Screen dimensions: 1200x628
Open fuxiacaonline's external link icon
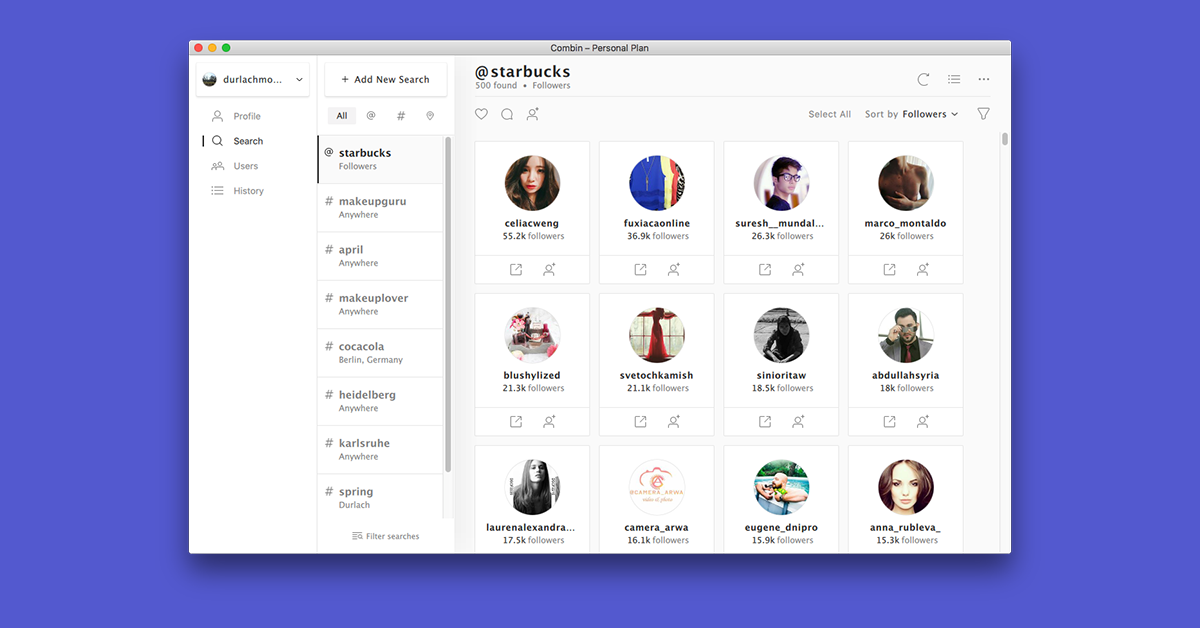pyautogui.click(x=640, y=269)
